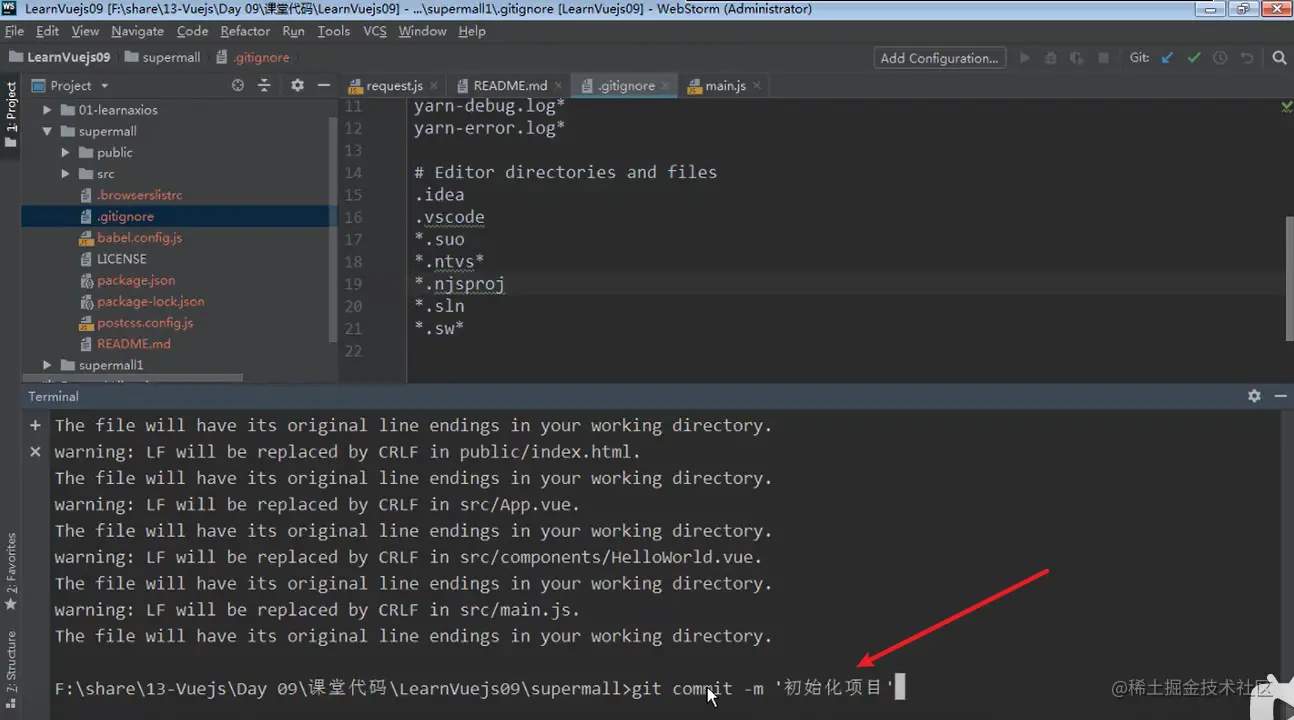This screenshot has height=720, width=1294.
Task: Click the Stop square icon in toolbar
Action: click(x=1103, y=58)
